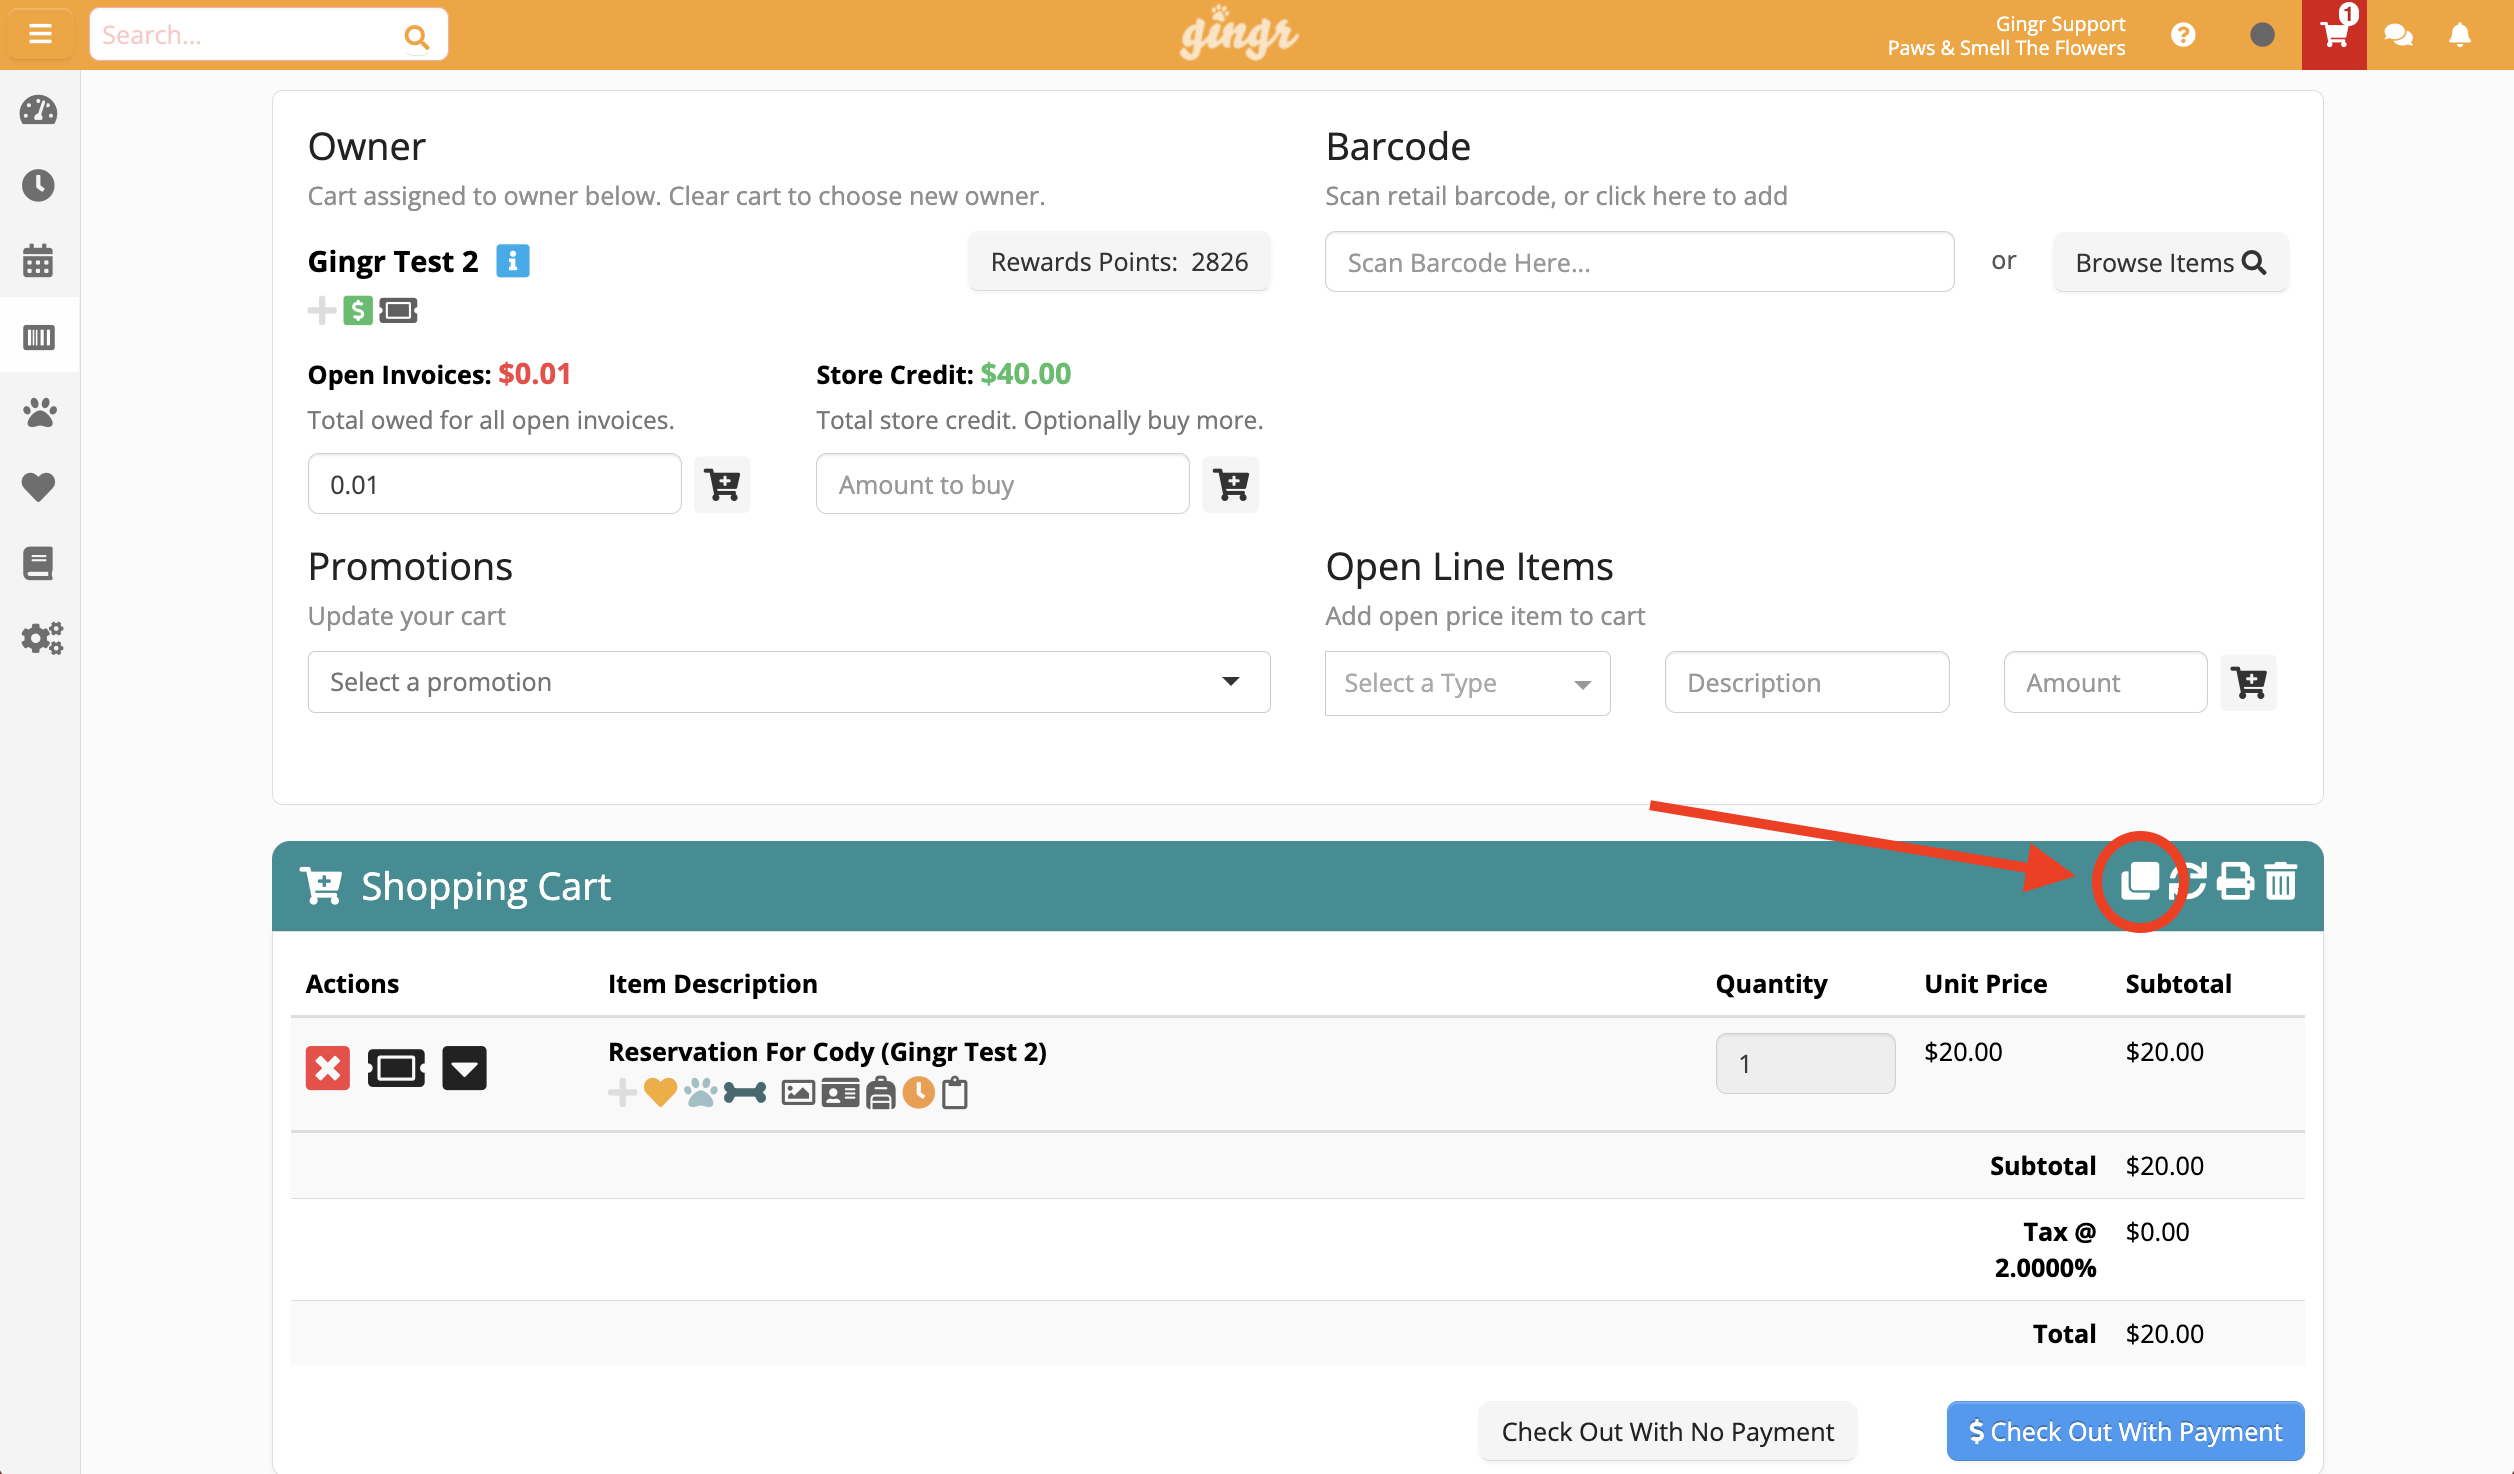Screen dimensions: 2514x1474
Task: Open the barcode point-of-sale icon in the sidebar
Action: pyautogui.click(x=38, y=336)
